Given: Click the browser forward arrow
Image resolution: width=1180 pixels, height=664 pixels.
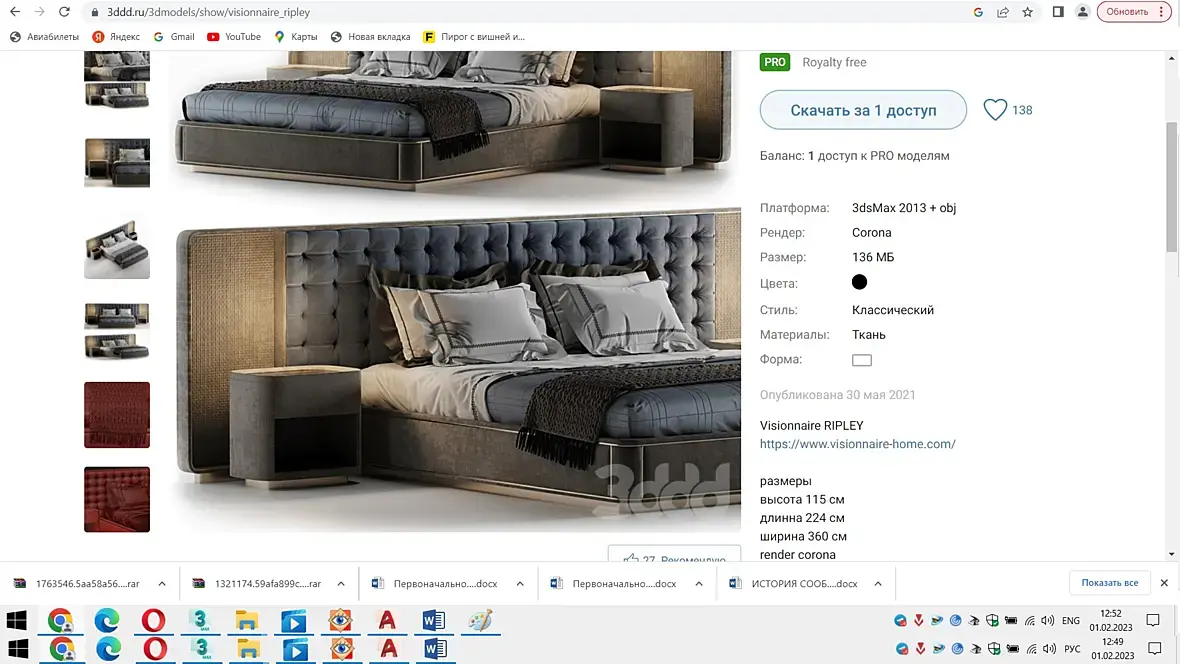Looking at the screenshot, I should [40, 12].
